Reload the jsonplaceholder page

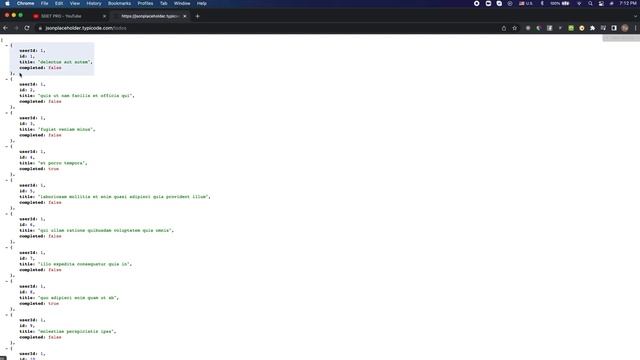pyautogui.click(x=27, y=28)
